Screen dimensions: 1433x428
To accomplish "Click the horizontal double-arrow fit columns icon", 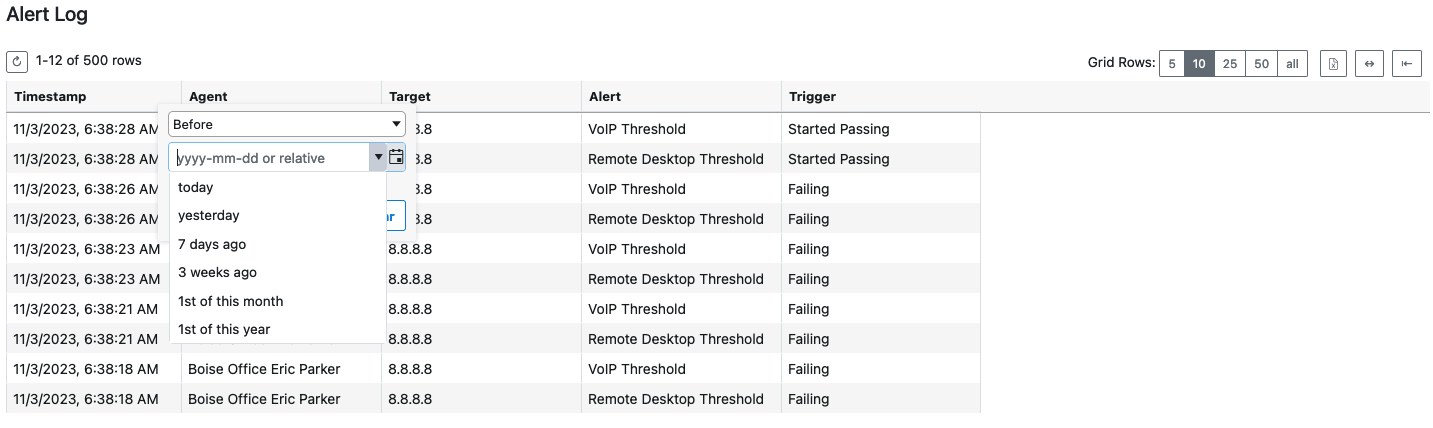I will (1370, 64).
